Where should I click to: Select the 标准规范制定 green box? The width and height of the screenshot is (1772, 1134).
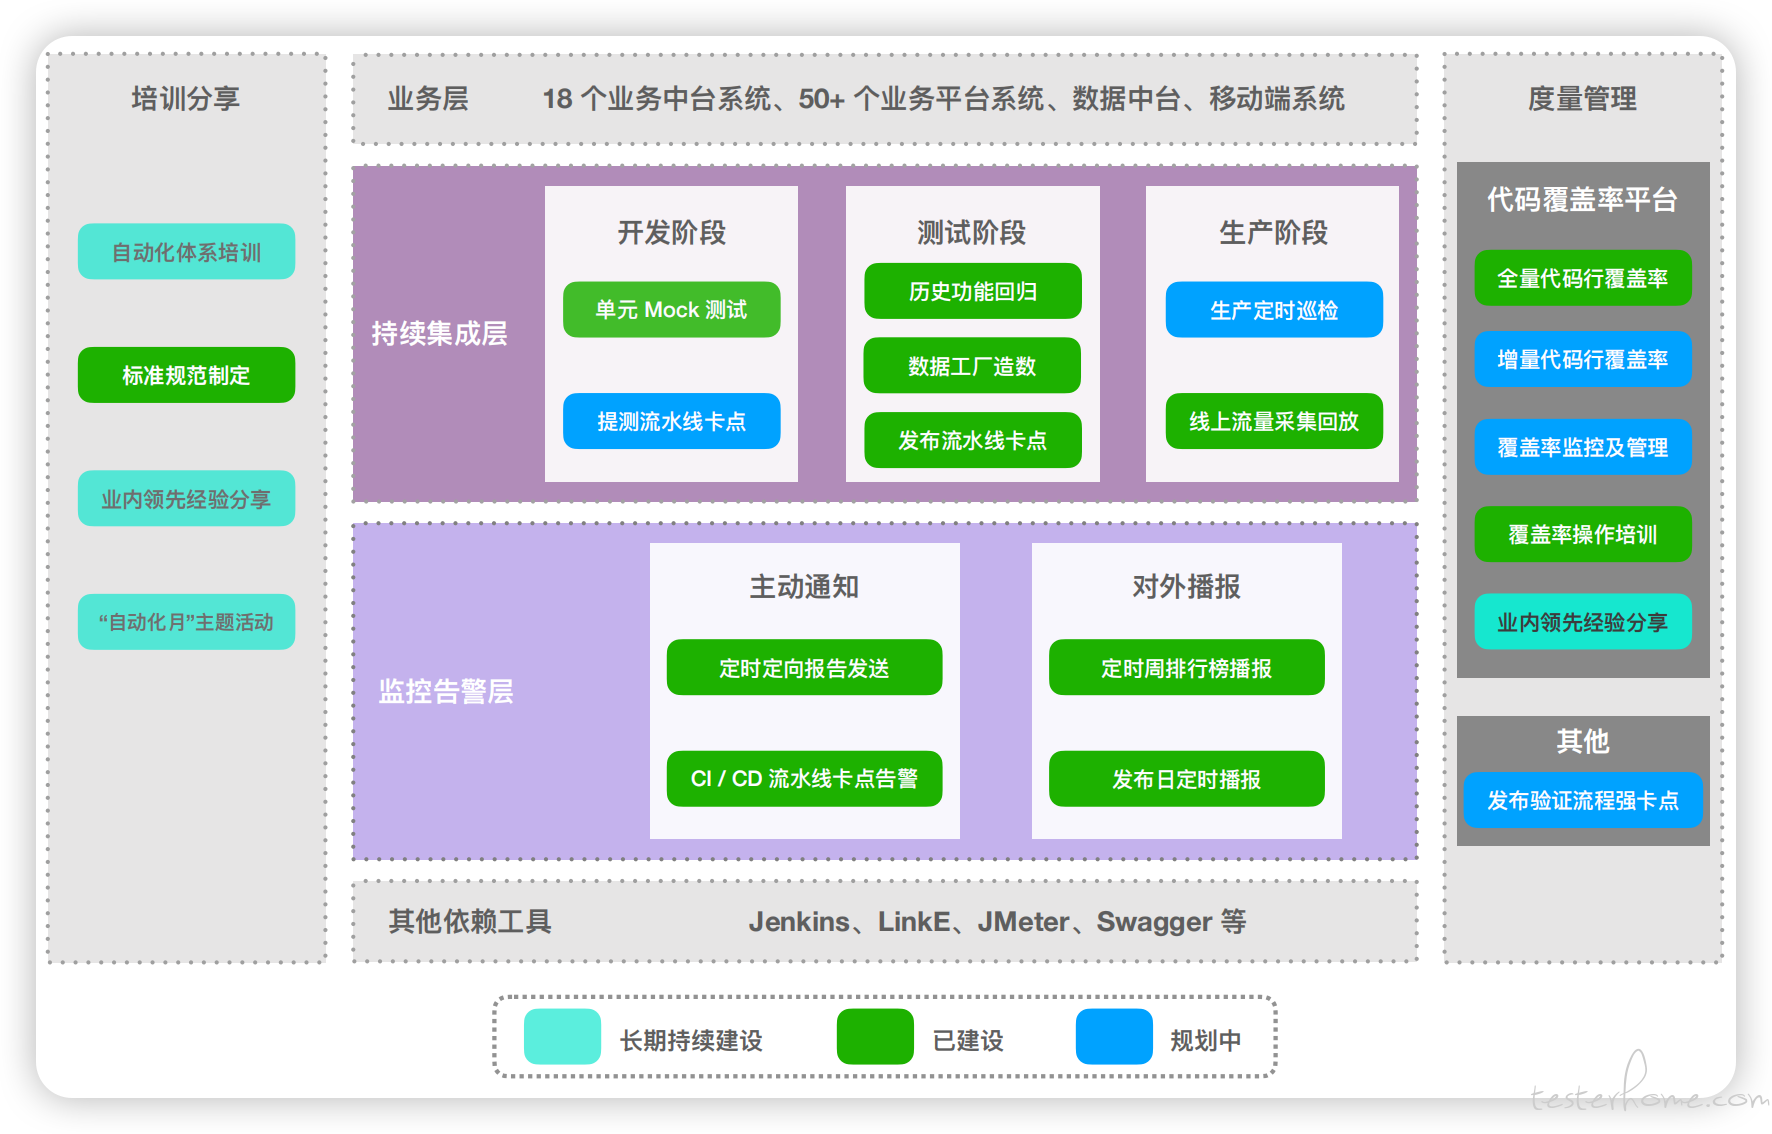click(x=186, y=375)
